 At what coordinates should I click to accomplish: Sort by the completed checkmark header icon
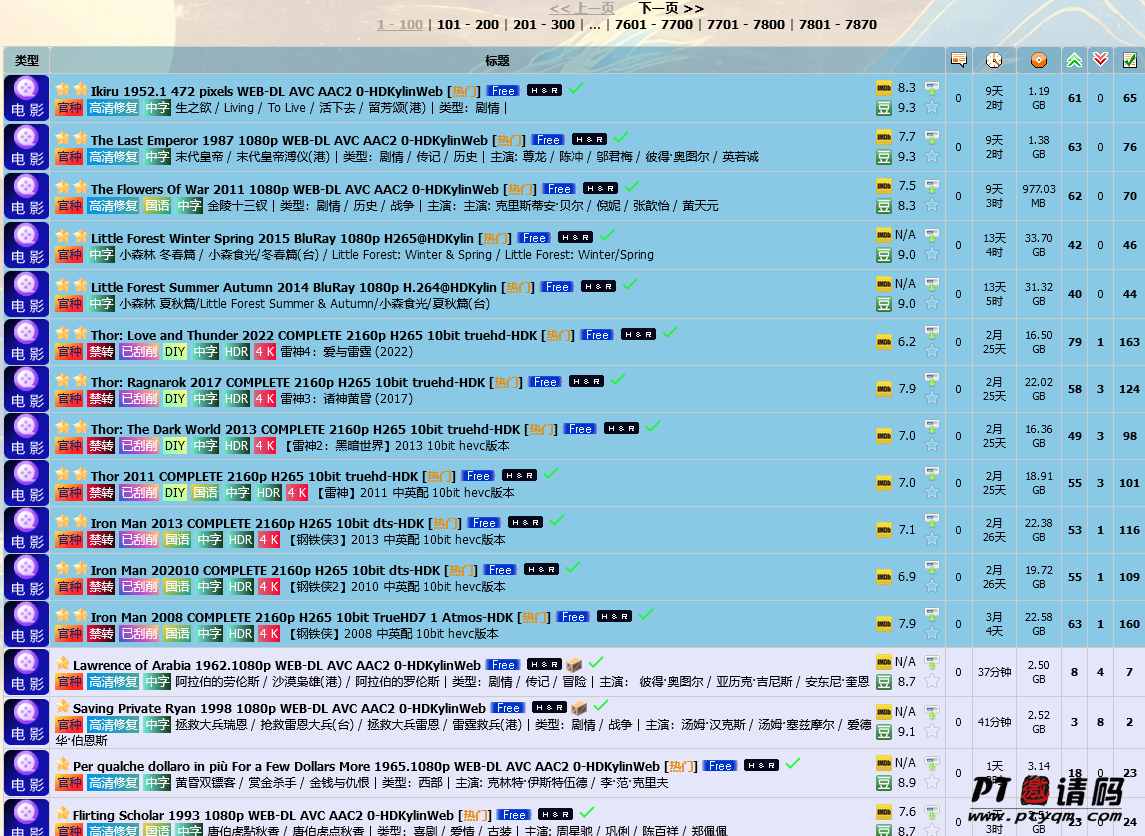[1130, 60]
